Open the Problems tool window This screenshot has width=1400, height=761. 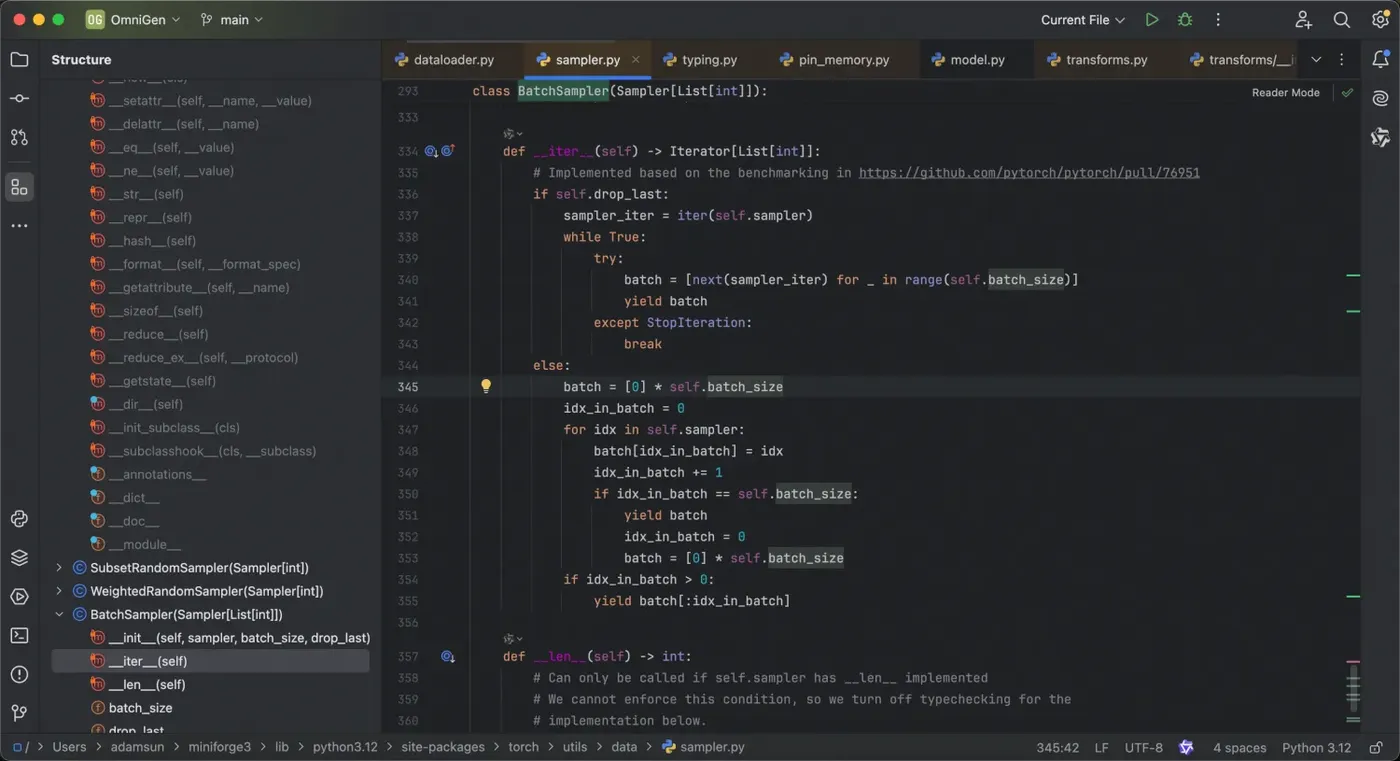(x=19, y=674)
